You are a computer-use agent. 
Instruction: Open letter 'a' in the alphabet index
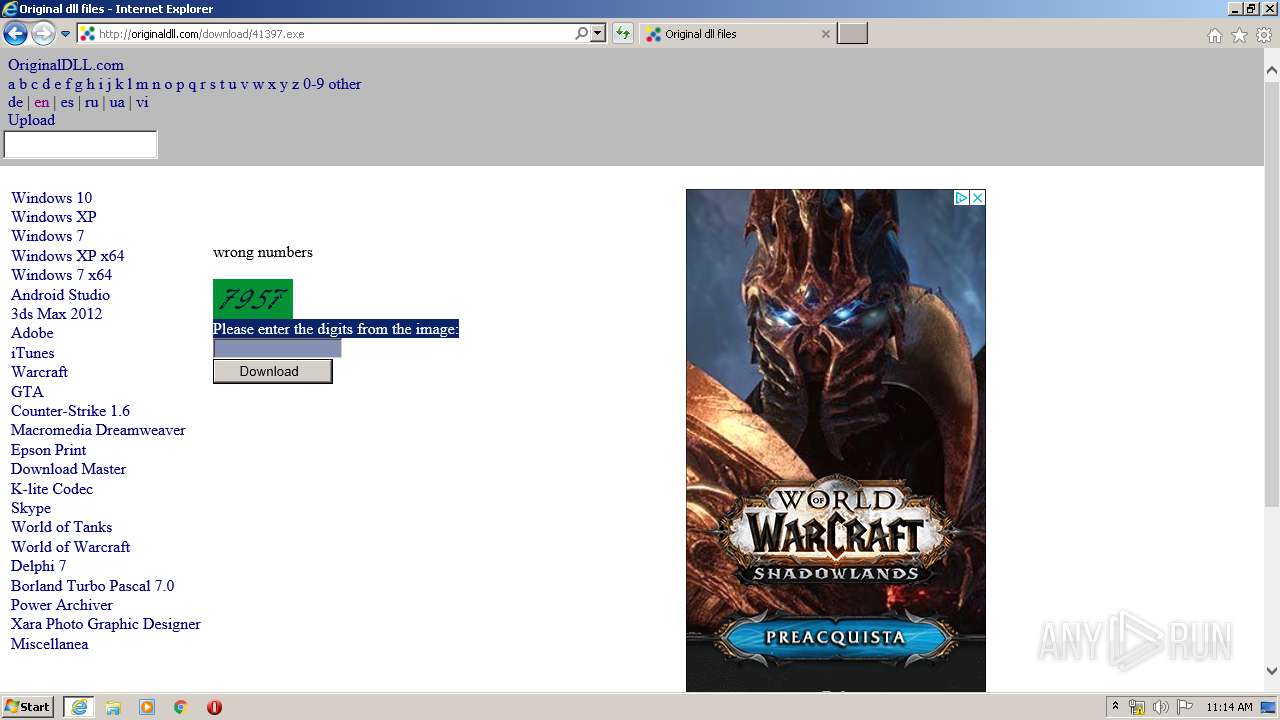coord(12,84)
